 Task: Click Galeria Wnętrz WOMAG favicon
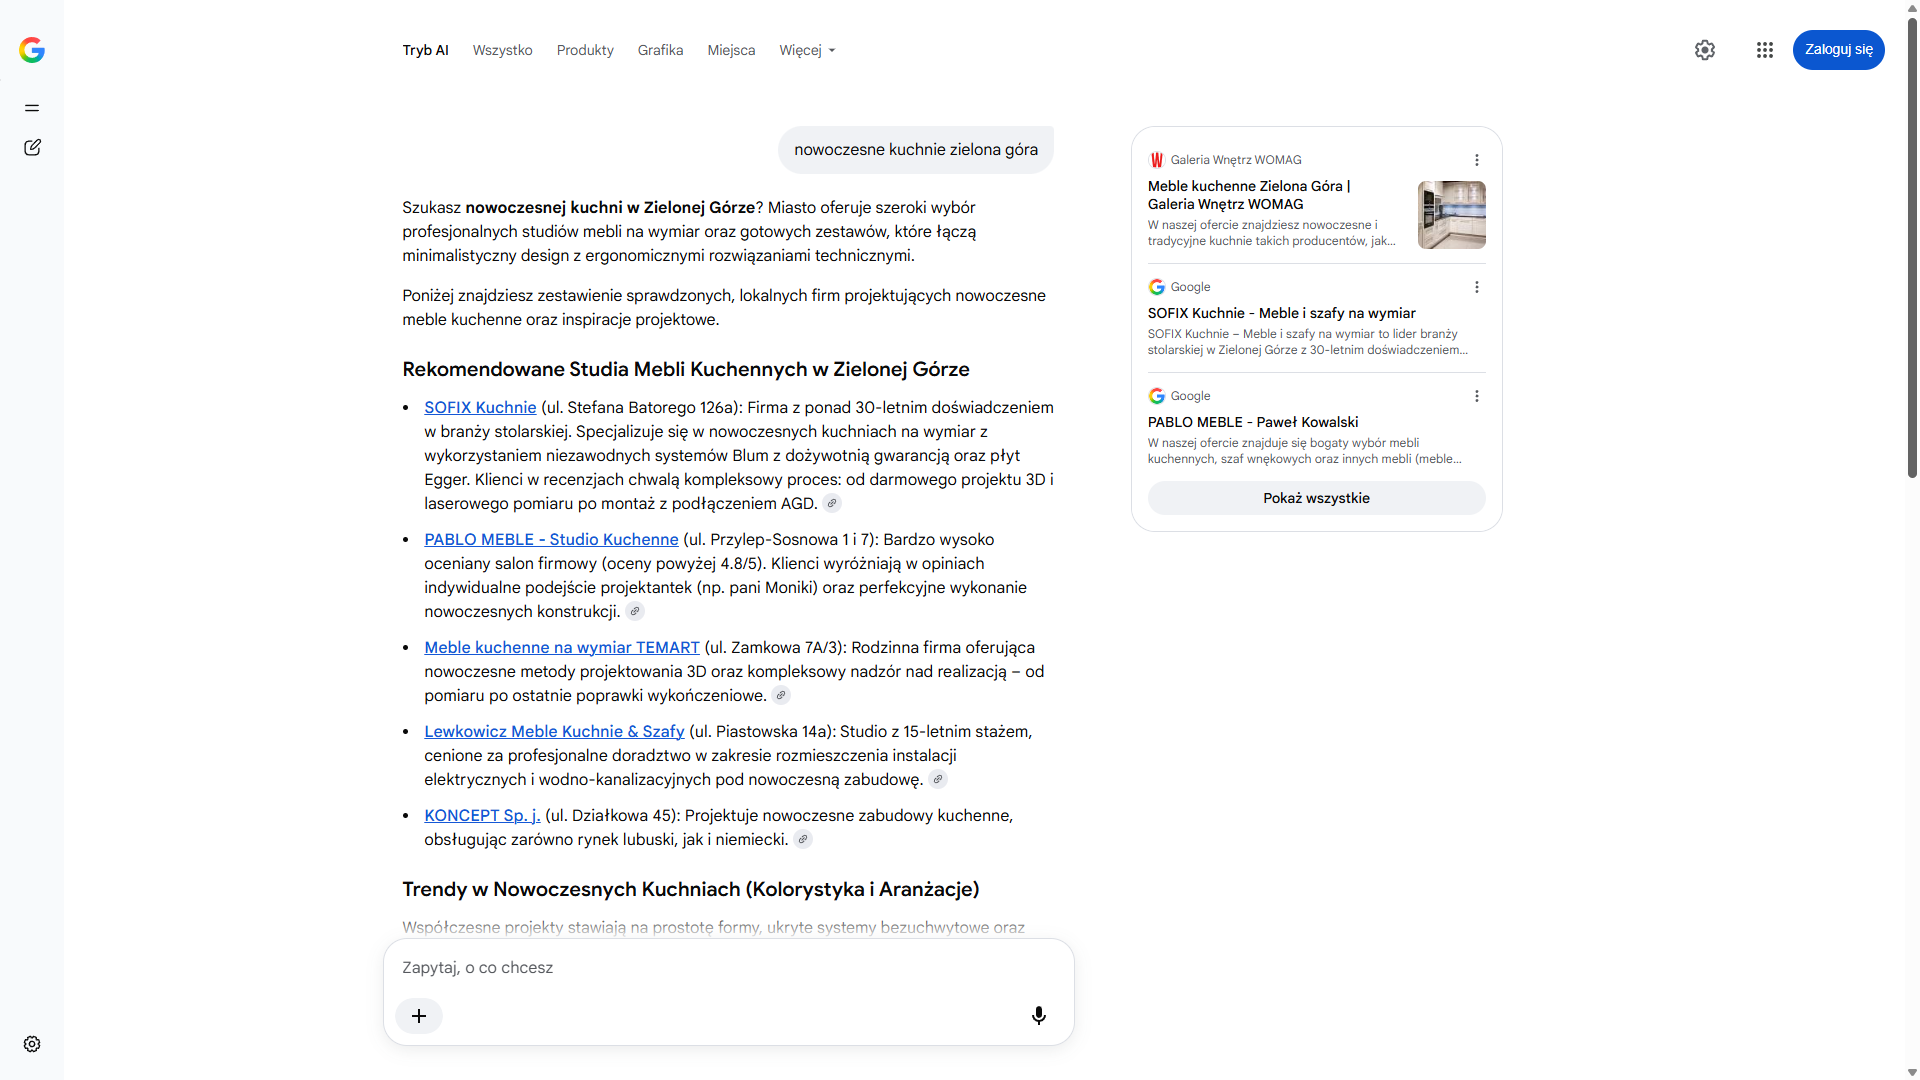coord(1157,160)
